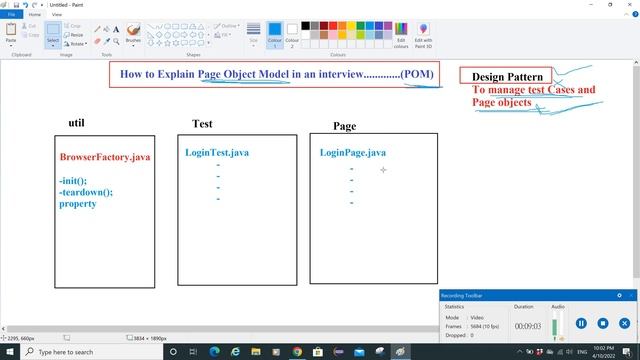The image size is (640, 360).
Task: Click the Redo arrow
Action: point(34,5)
